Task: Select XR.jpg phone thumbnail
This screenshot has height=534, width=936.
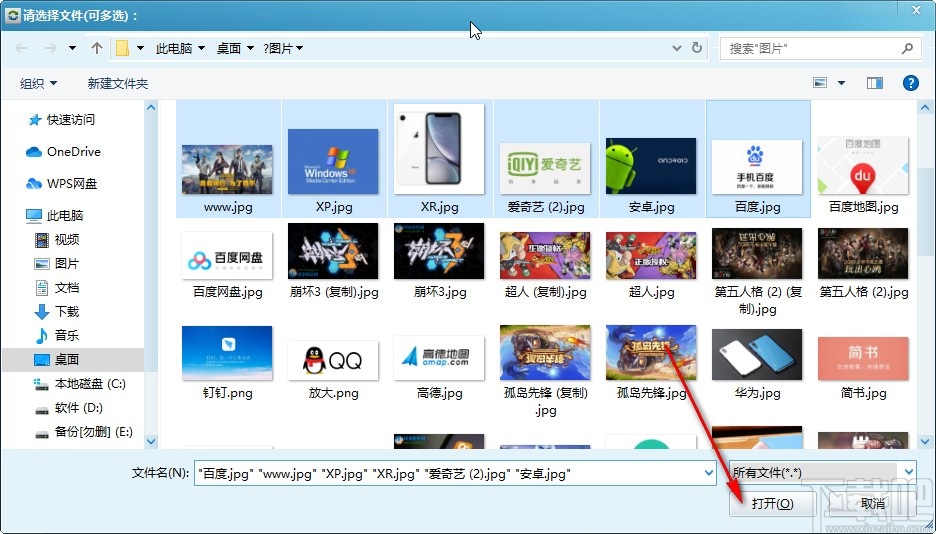Action: (x=439, y=149)
